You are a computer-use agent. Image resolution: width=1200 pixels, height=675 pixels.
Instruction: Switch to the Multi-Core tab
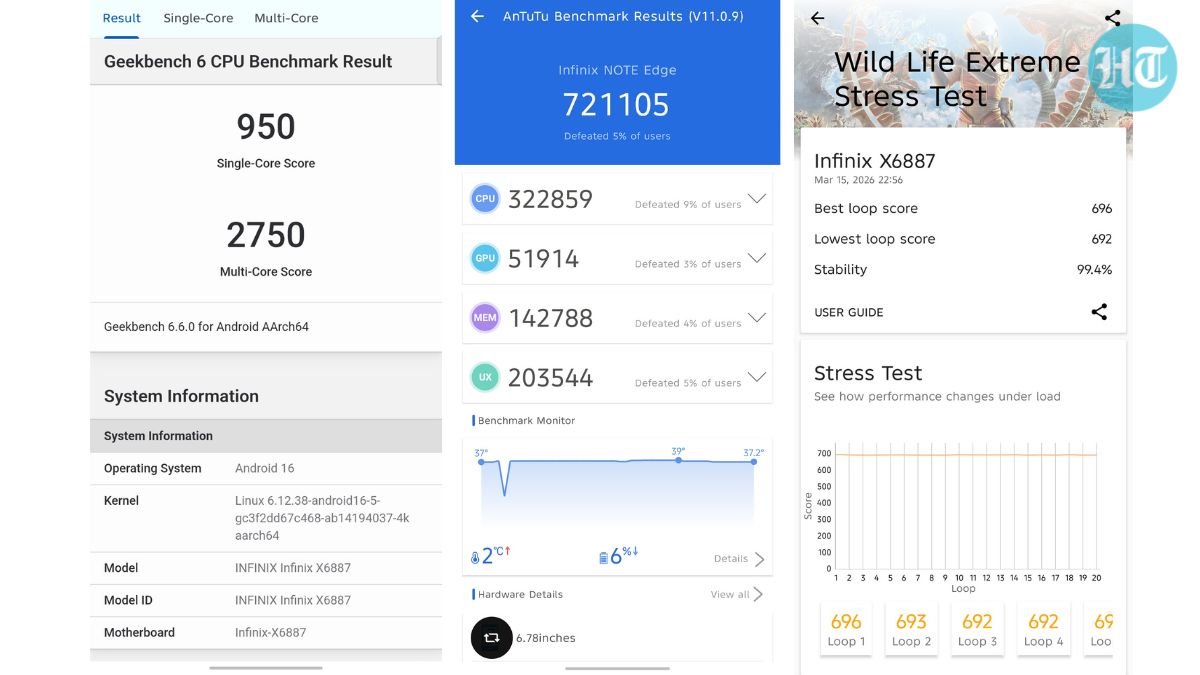[x=286, y=18]
